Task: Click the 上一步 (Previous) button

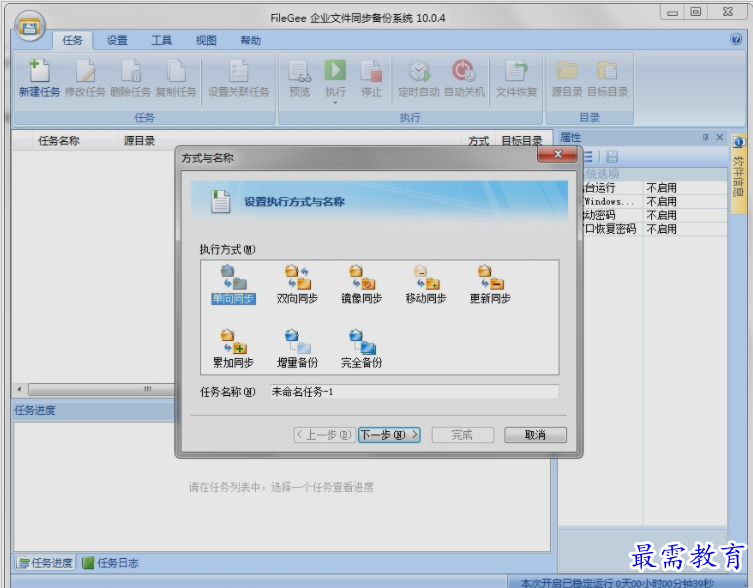Action: [324, 435]
